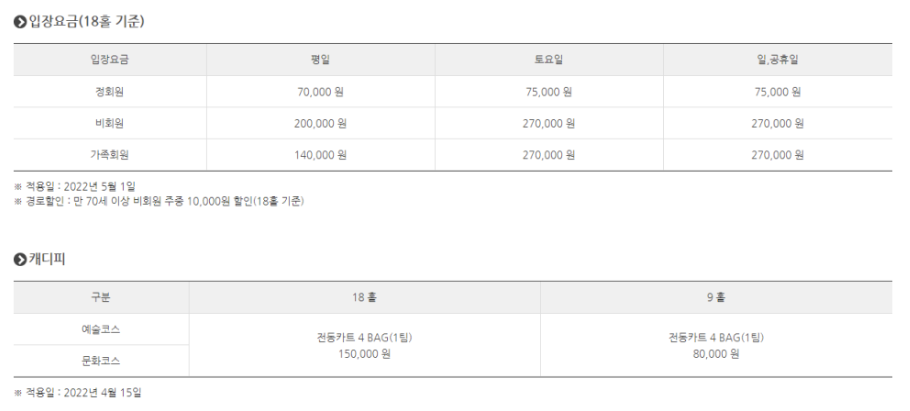Click the 150,000 원 caddie fee
Image resolution: width=910 pixels, height=411 pixels.
[x=364, y=354]
